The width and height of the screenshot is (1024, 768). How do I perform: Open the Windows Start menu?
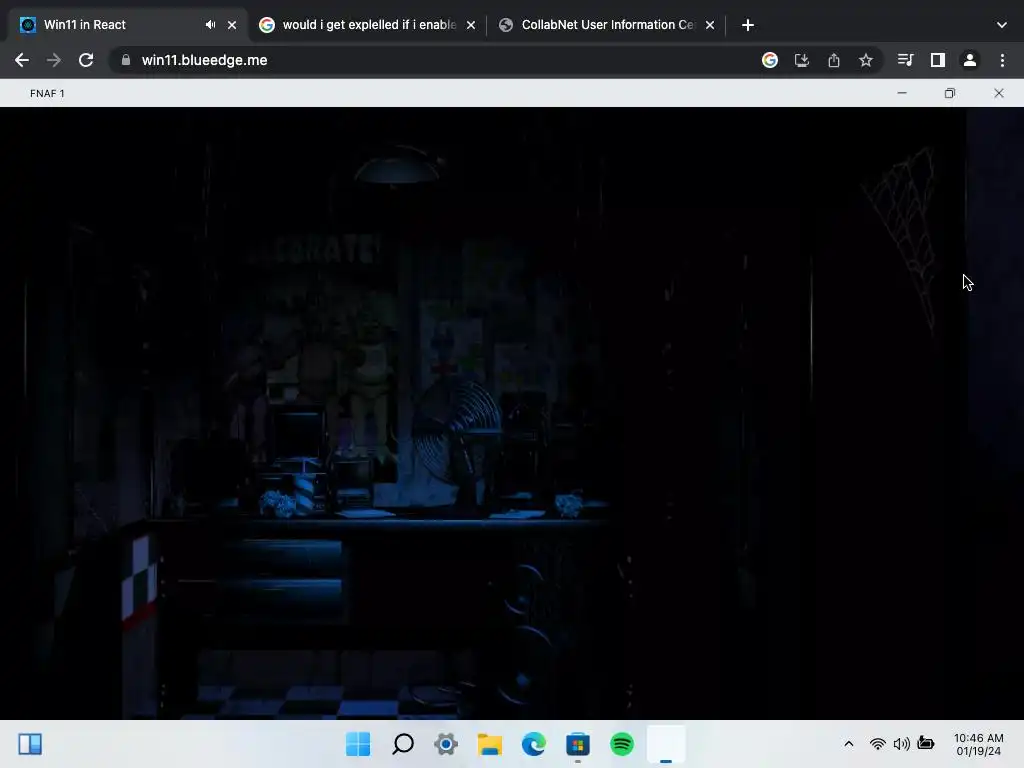(x=358, y=744)
